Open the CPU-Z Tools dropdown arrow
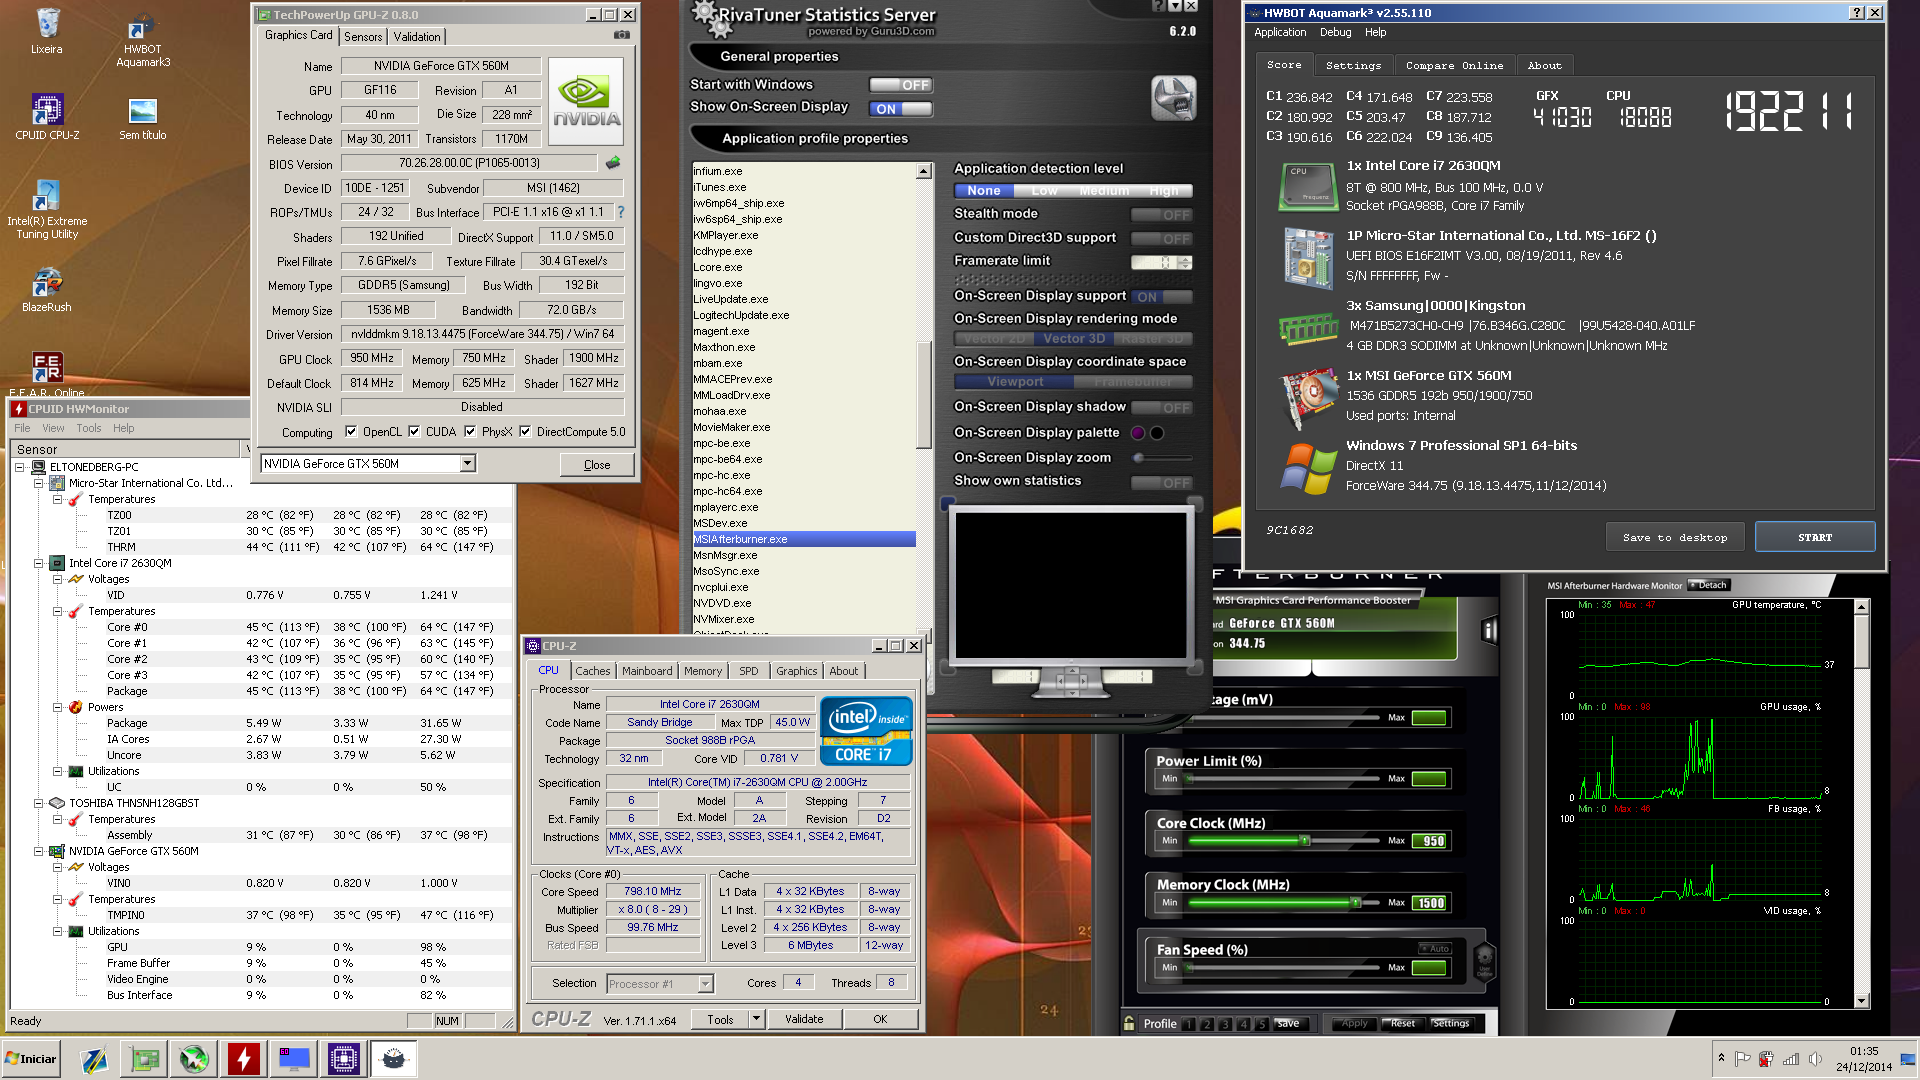The height and width of the screenshot is (1080, 1920). pos(756,1019)
